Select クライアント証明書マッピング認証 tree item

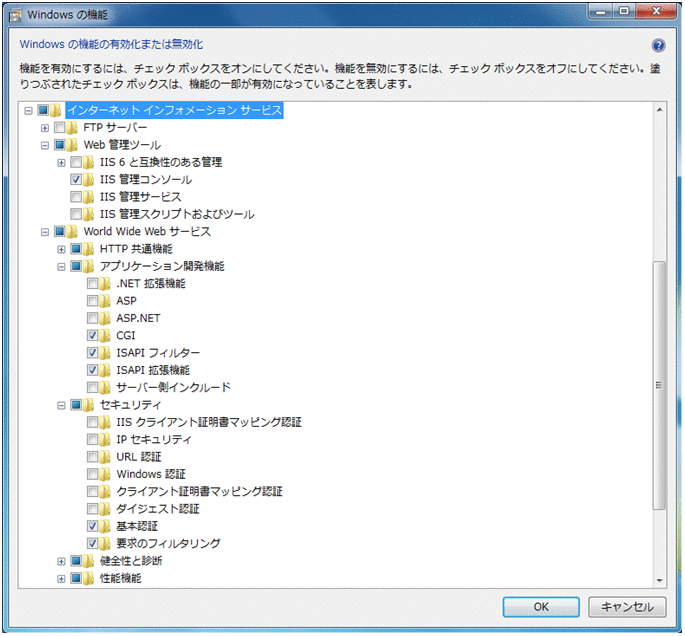[199, 491]
